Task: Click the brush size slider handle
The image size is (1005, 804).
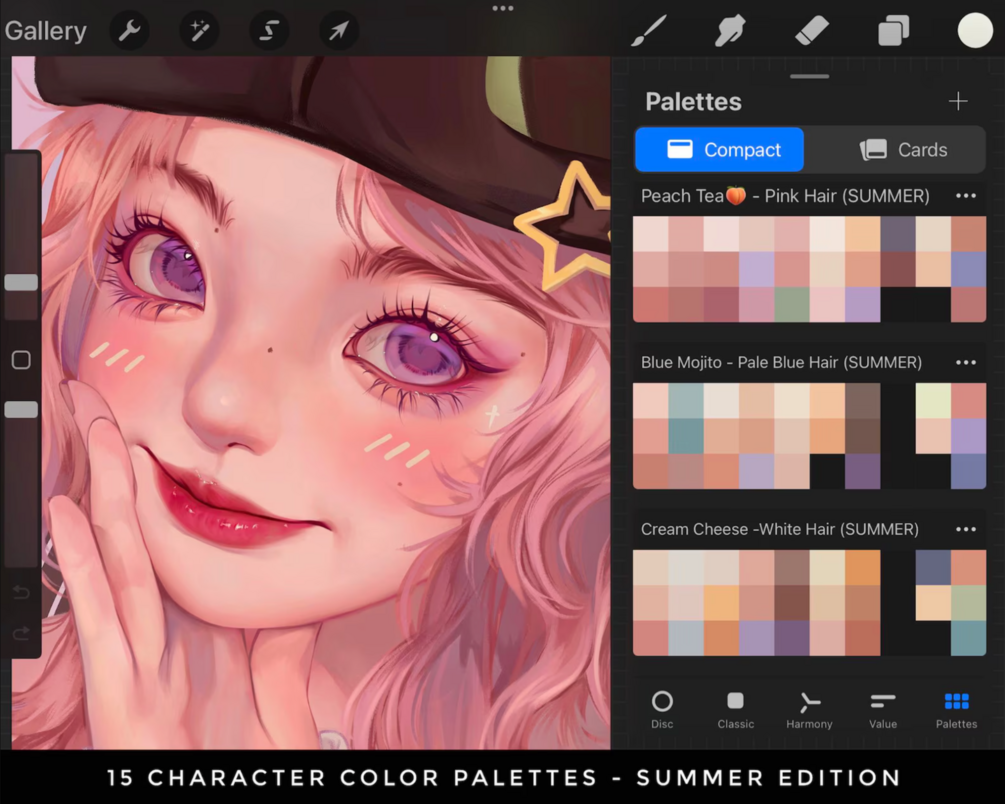Action: click(21, 282)
